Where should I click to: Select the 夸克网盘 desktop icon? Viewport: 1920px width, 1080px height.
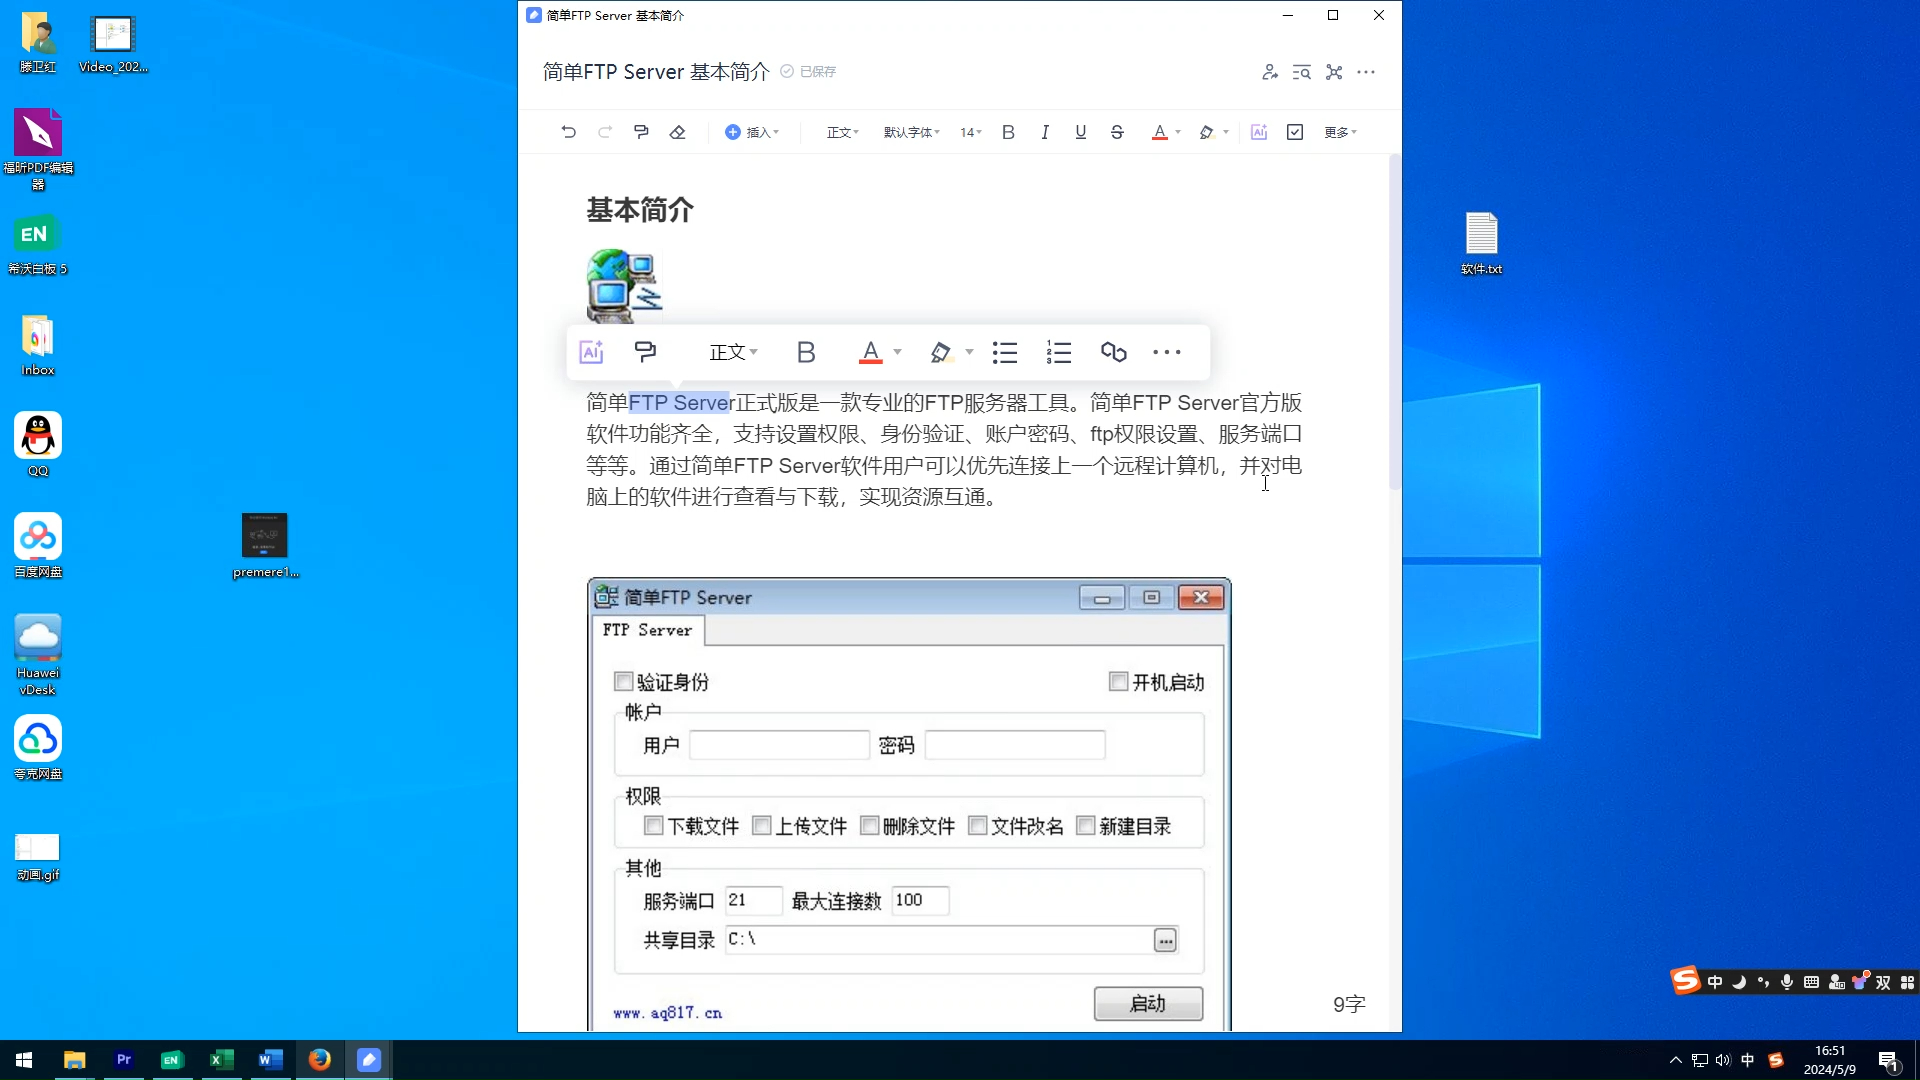pyautogui.click(x=38, y=748)
